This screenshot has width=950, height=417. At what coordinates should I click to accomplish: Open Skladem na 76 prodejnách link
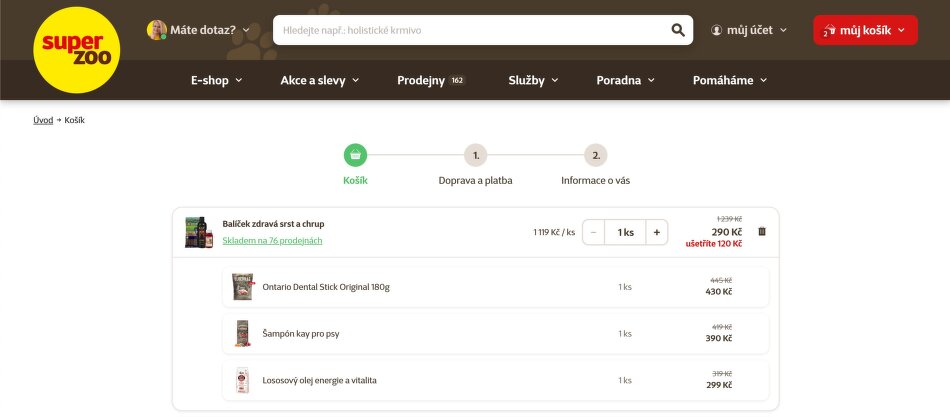click(x=272, y=241)
